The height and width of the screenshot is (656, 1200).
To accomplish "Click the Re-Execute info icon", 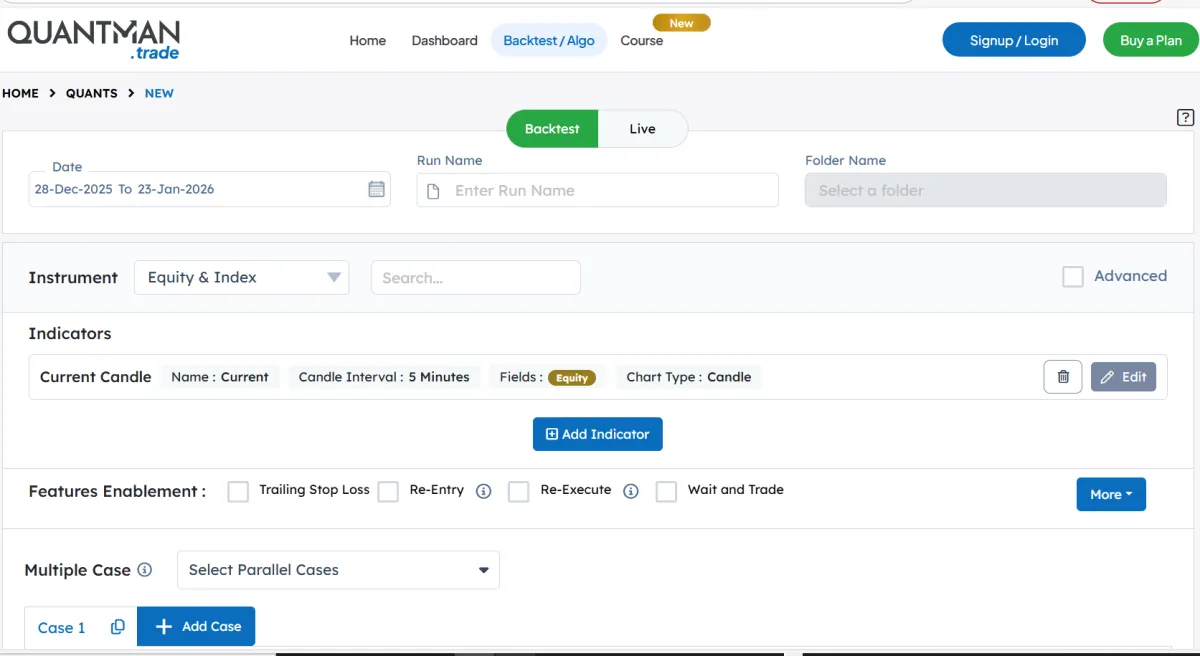I will (631, 491).
